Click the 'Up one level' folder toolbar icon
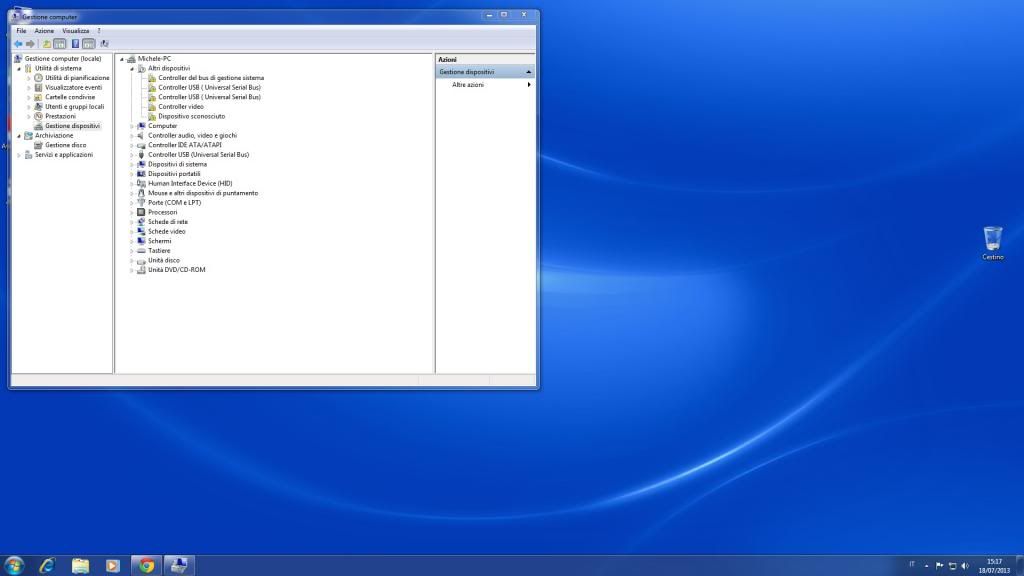Screen dimensions: 1024x576 click(46, 44)
